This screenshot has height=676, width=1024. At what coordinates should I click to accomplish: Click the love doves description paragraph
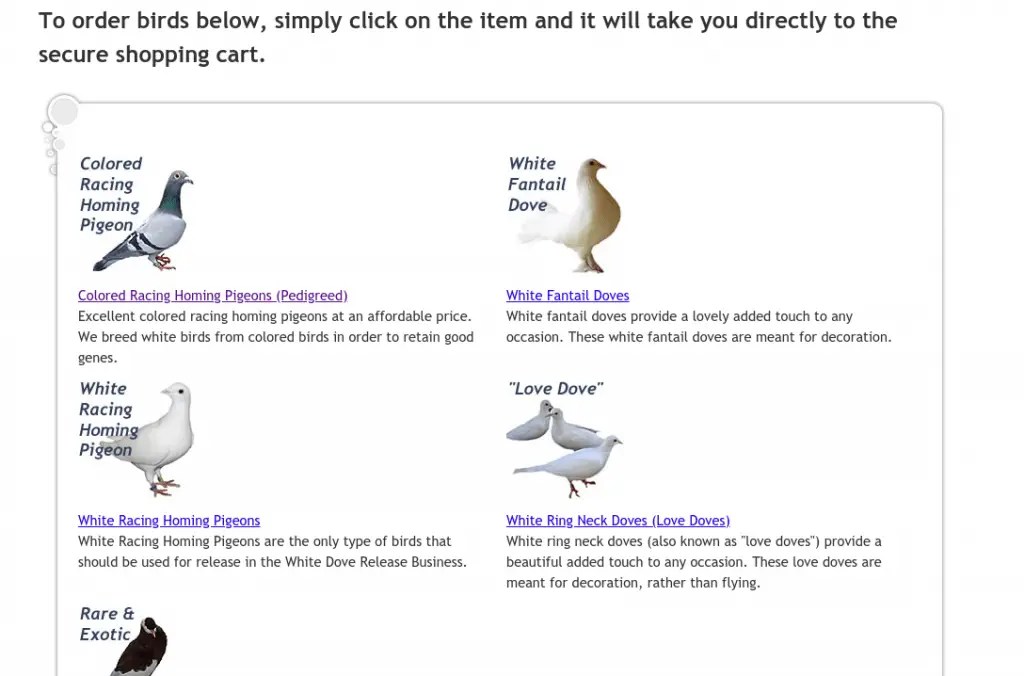pyautogui.click(x=693, y=561)
